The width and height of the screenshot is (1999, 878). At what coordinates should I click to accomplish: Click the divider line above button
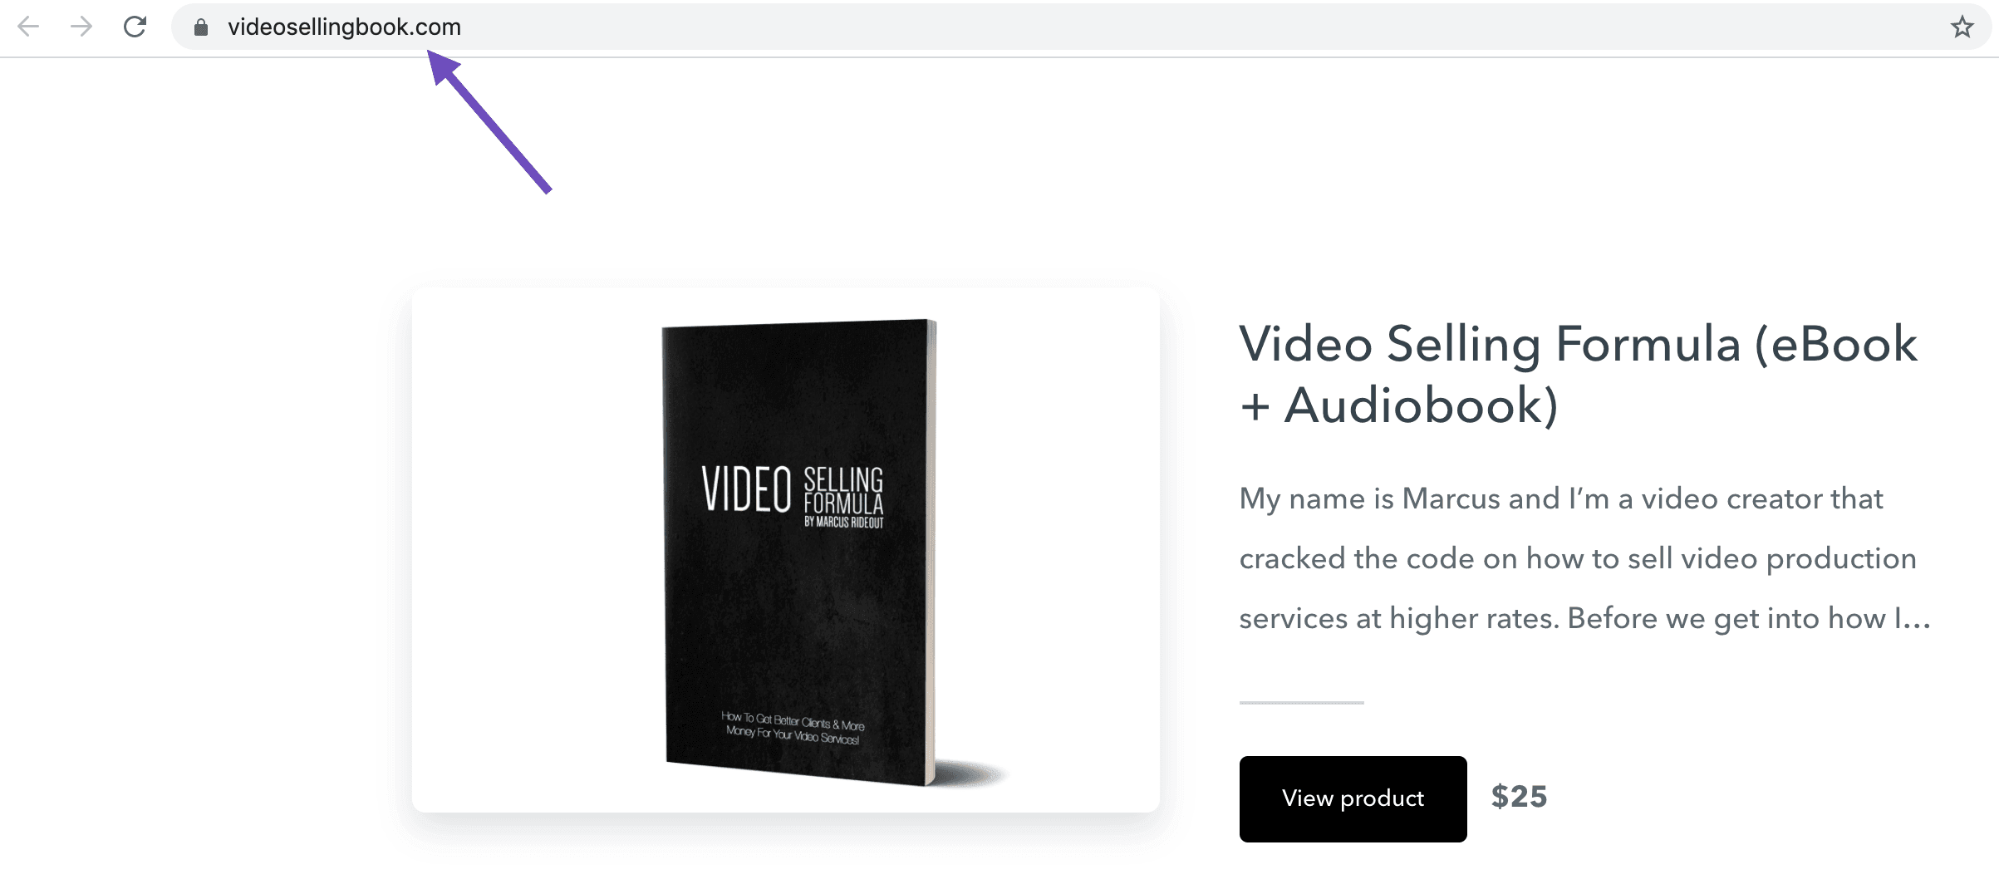point(1301,702)
